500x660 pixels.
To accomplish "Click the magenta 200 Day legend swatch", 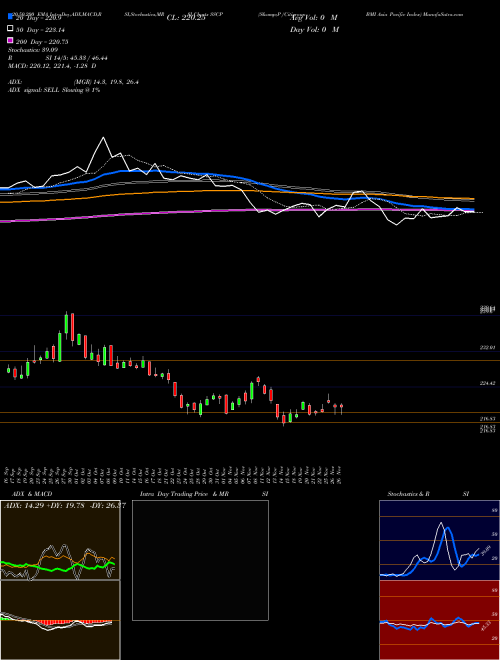I will tap(10, 41).
